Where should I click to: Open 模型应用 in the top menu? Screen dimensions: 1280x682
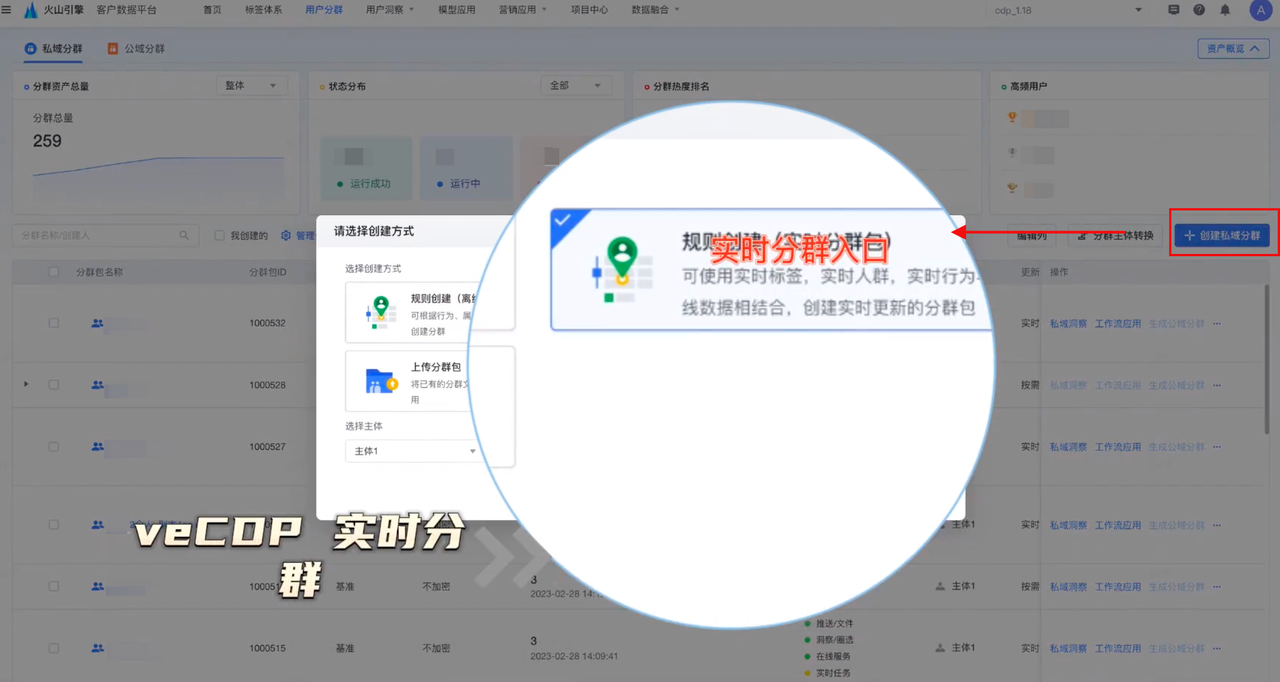click(457, 10)
